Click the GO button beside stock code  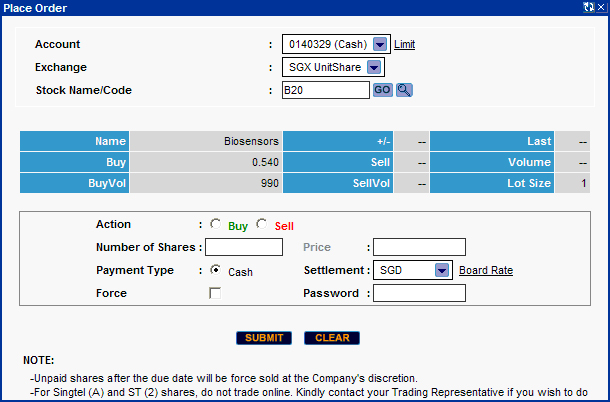point(382,90)
